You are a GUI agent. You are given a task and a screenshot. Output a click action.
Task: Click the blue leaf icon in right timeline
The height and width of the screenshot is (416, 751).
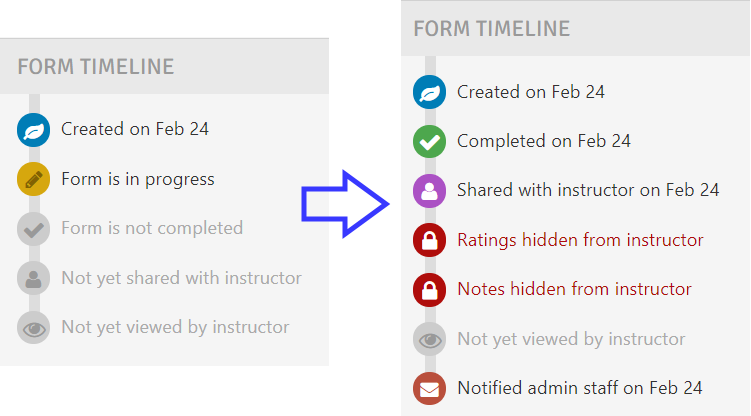click(430, 92)
